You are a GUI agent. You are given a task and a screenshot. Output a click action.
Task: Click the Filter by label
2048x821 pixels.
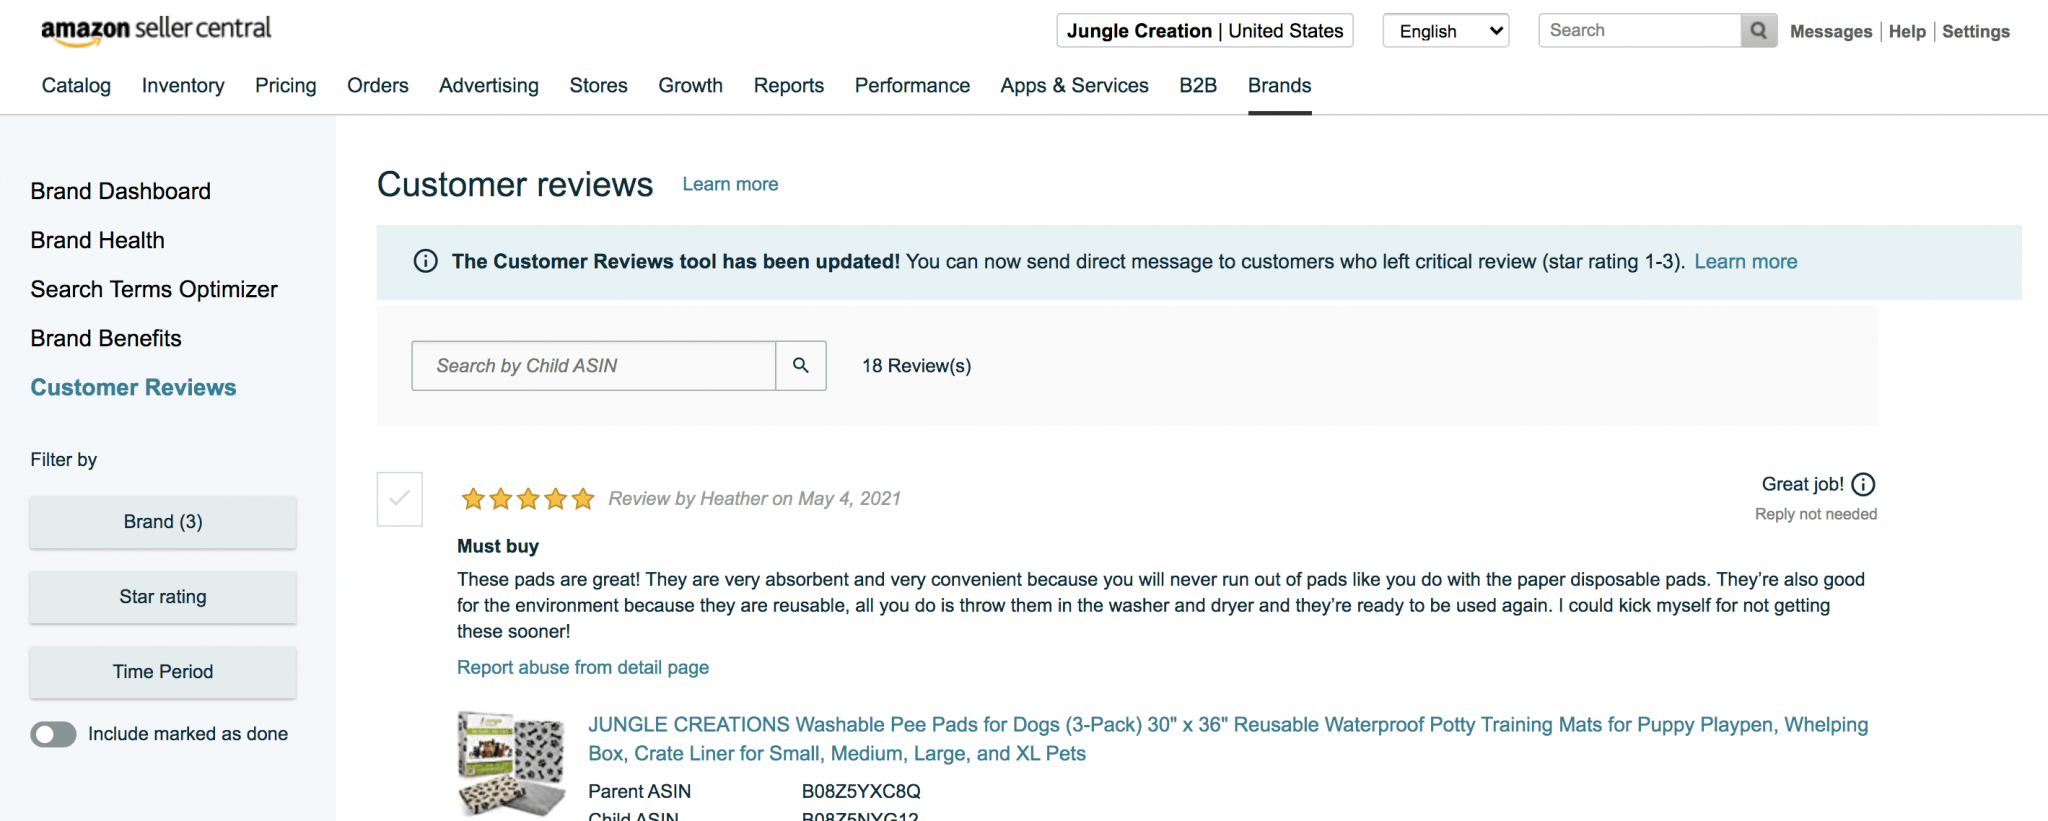pyautogui.click(x=64, y=460)
